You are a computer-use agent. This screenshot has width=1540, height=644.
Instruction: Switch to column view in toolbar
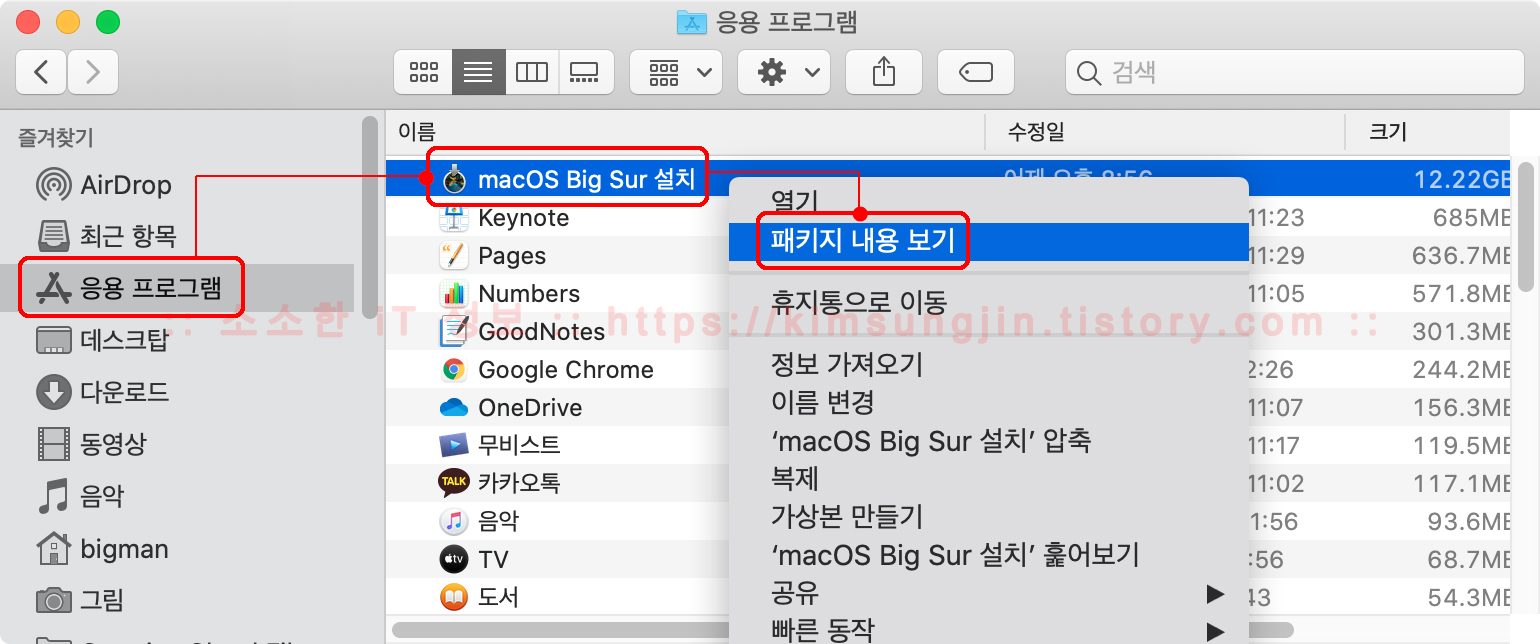point(532,72)
